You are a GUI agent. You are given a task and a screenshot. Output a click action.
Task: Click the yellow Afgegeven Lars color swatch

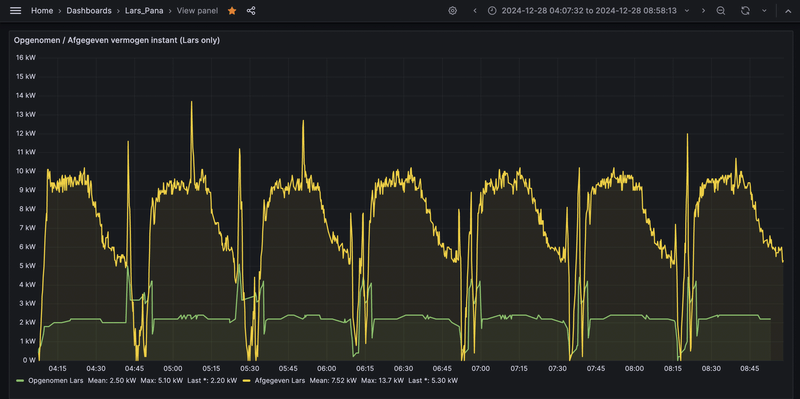[x=246, y=381]
